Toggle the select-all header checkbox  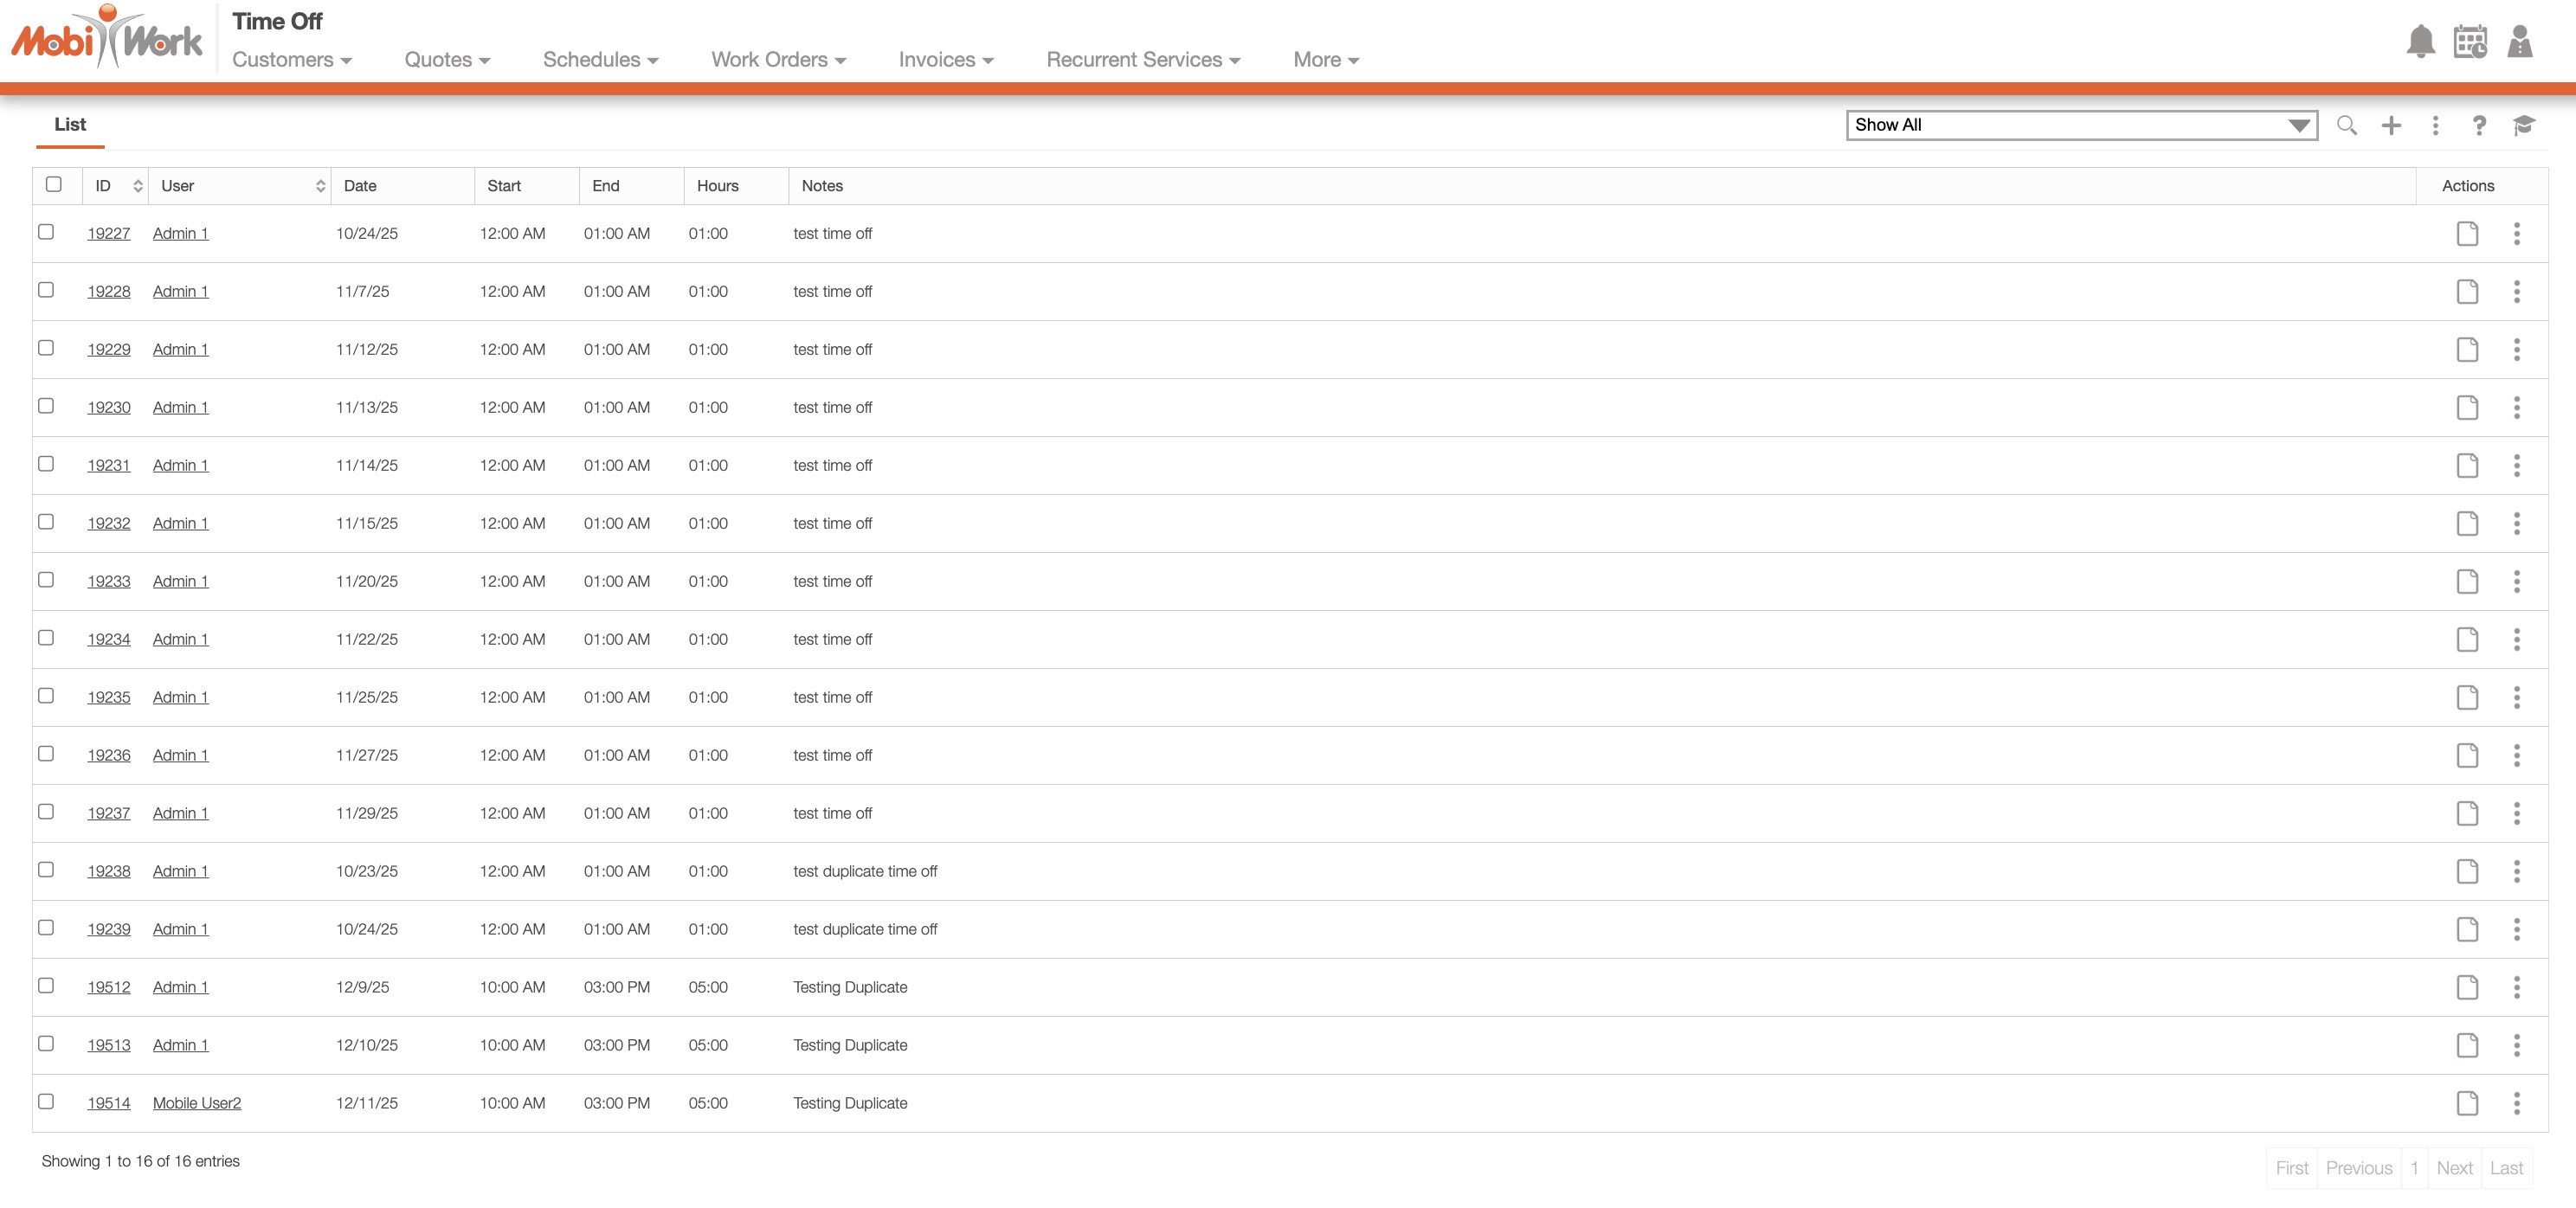(x=54, y=184)
